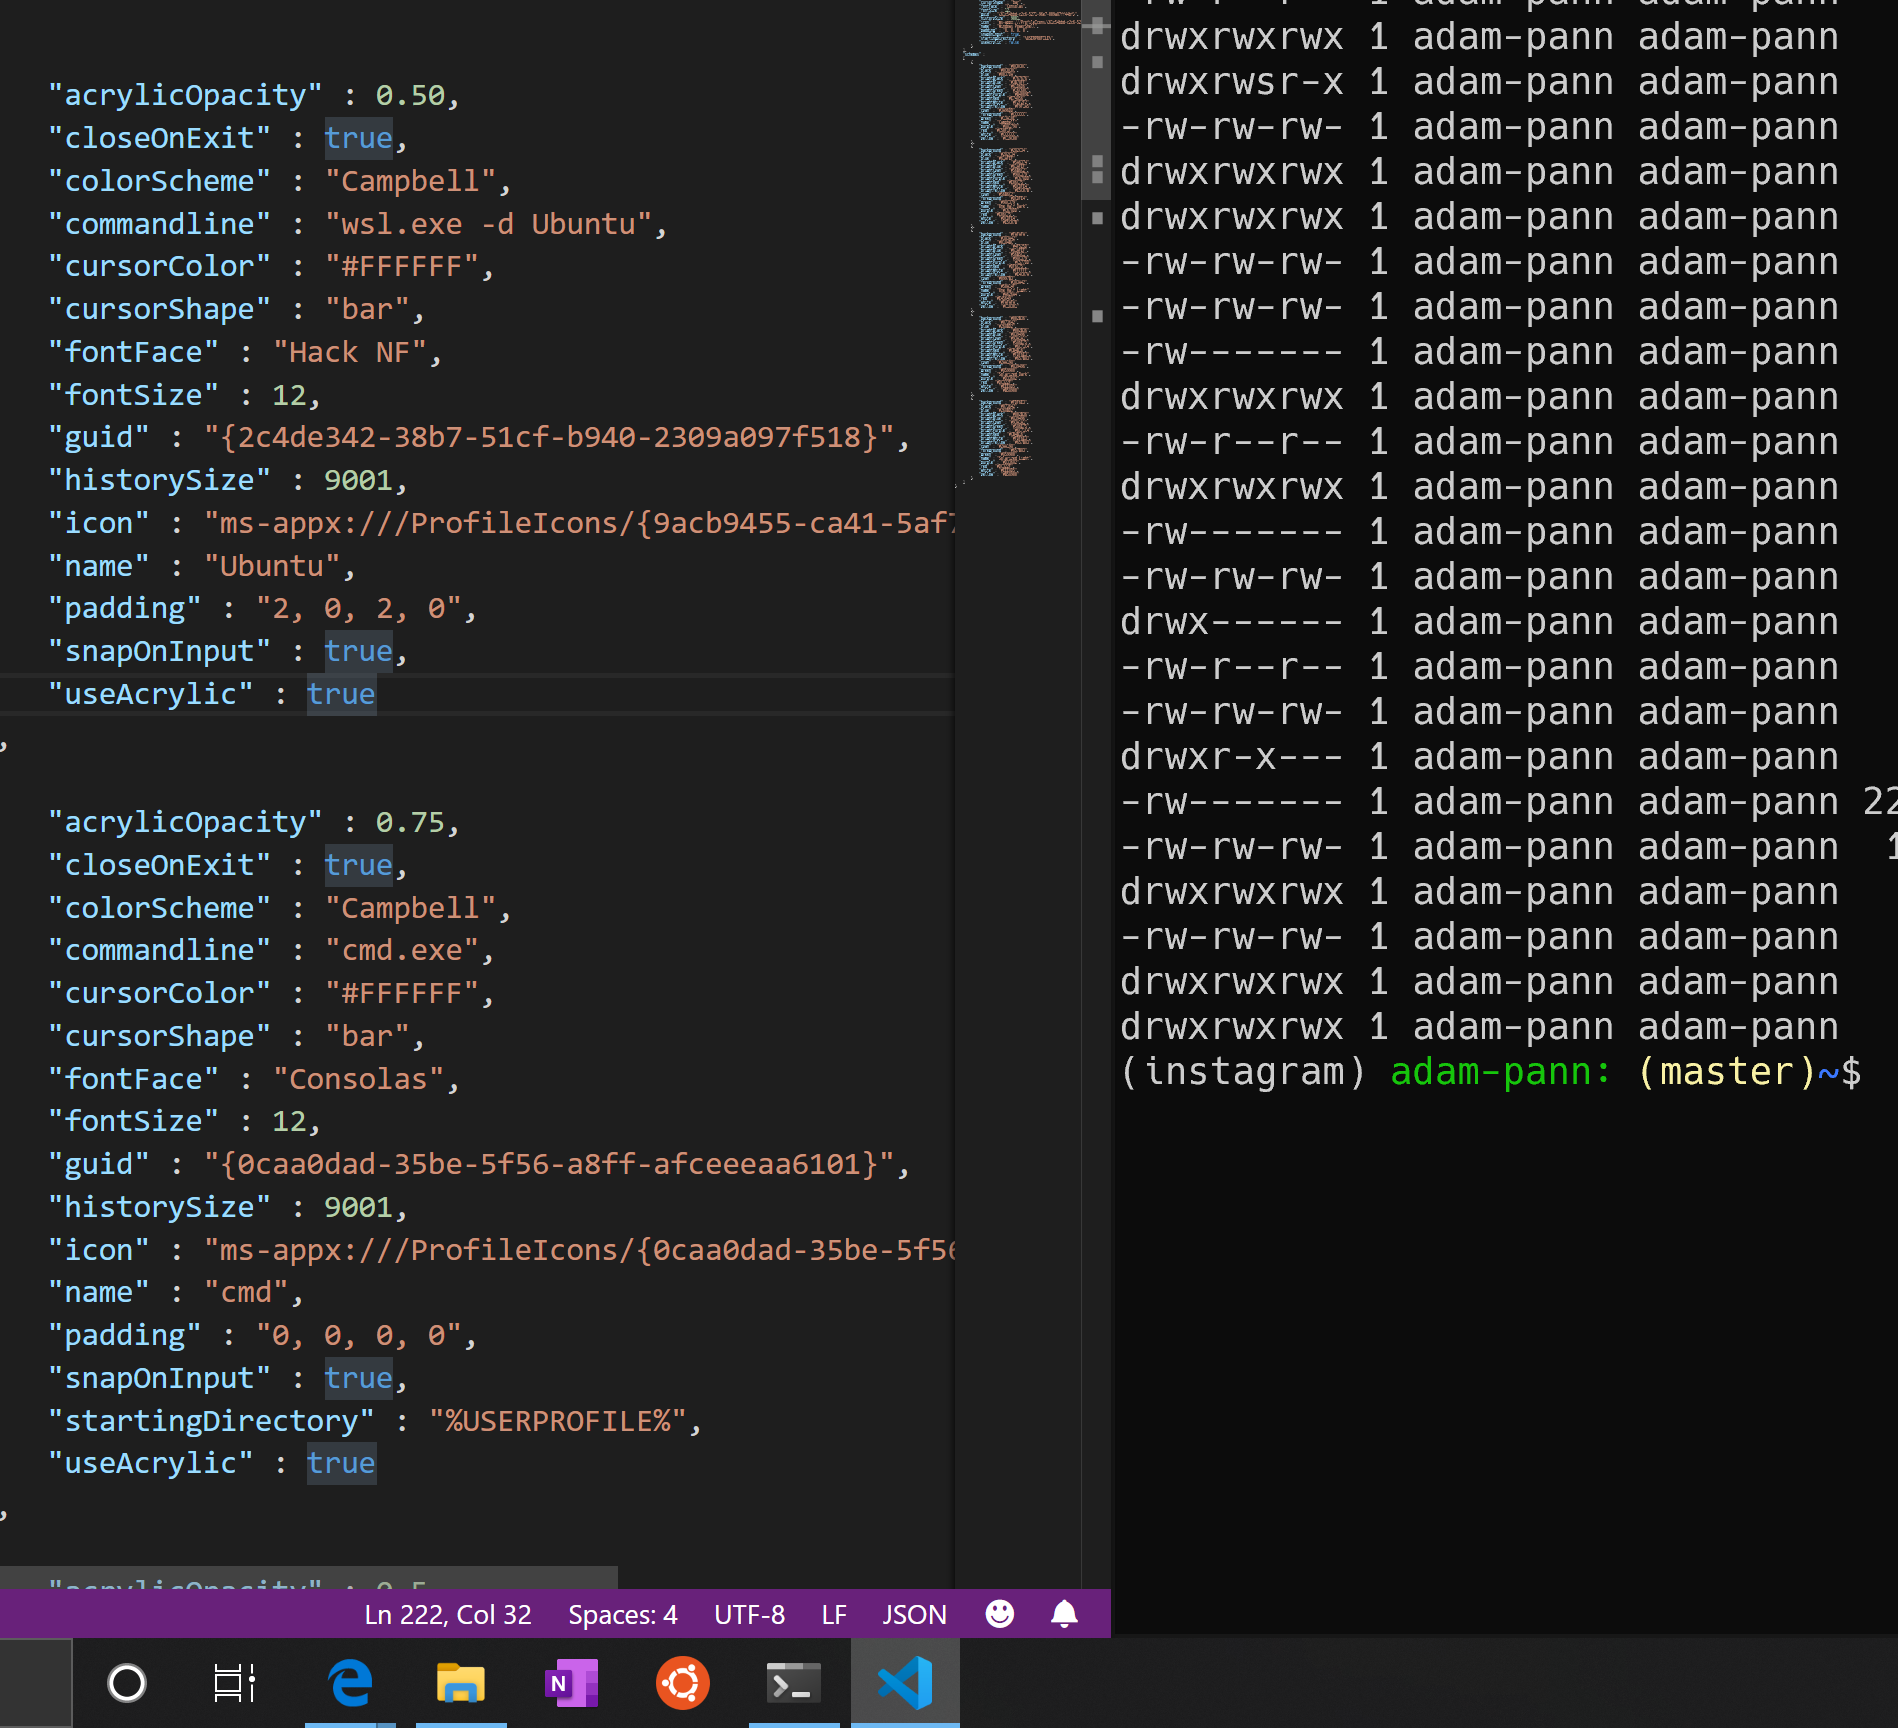The image size is (1898, 1728).
Task: Open File Explorer from the taskbar
Action: click(460, 1683)
